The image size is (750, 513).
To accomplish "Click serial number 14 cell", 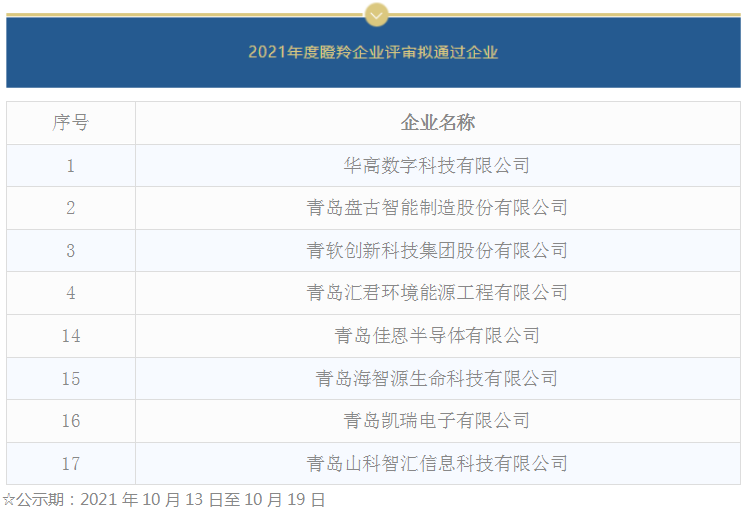I will [71, 336].
